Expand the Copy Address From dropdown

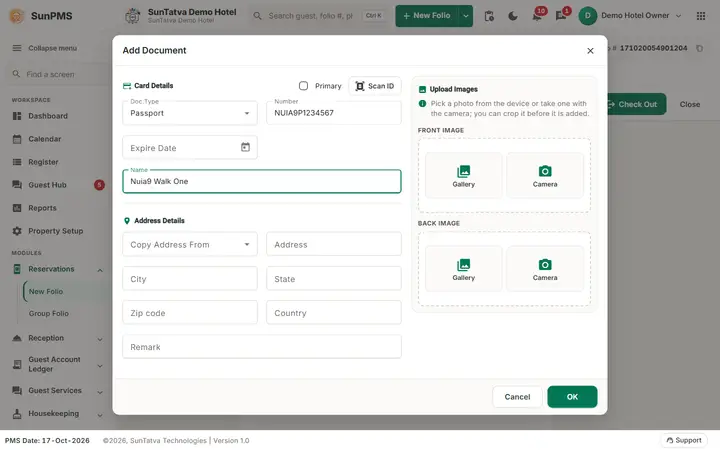190,244
